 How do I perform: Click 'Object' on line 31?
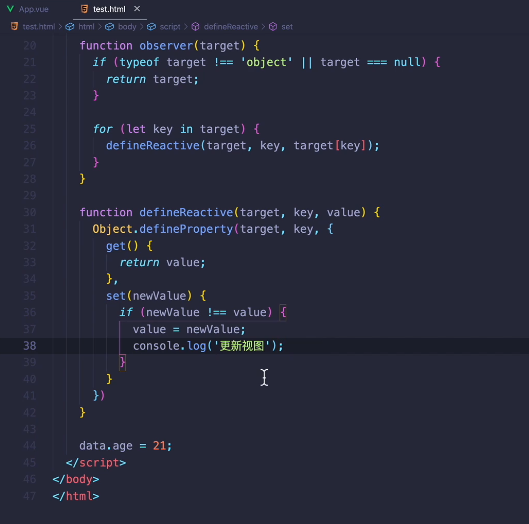[113, 229]
